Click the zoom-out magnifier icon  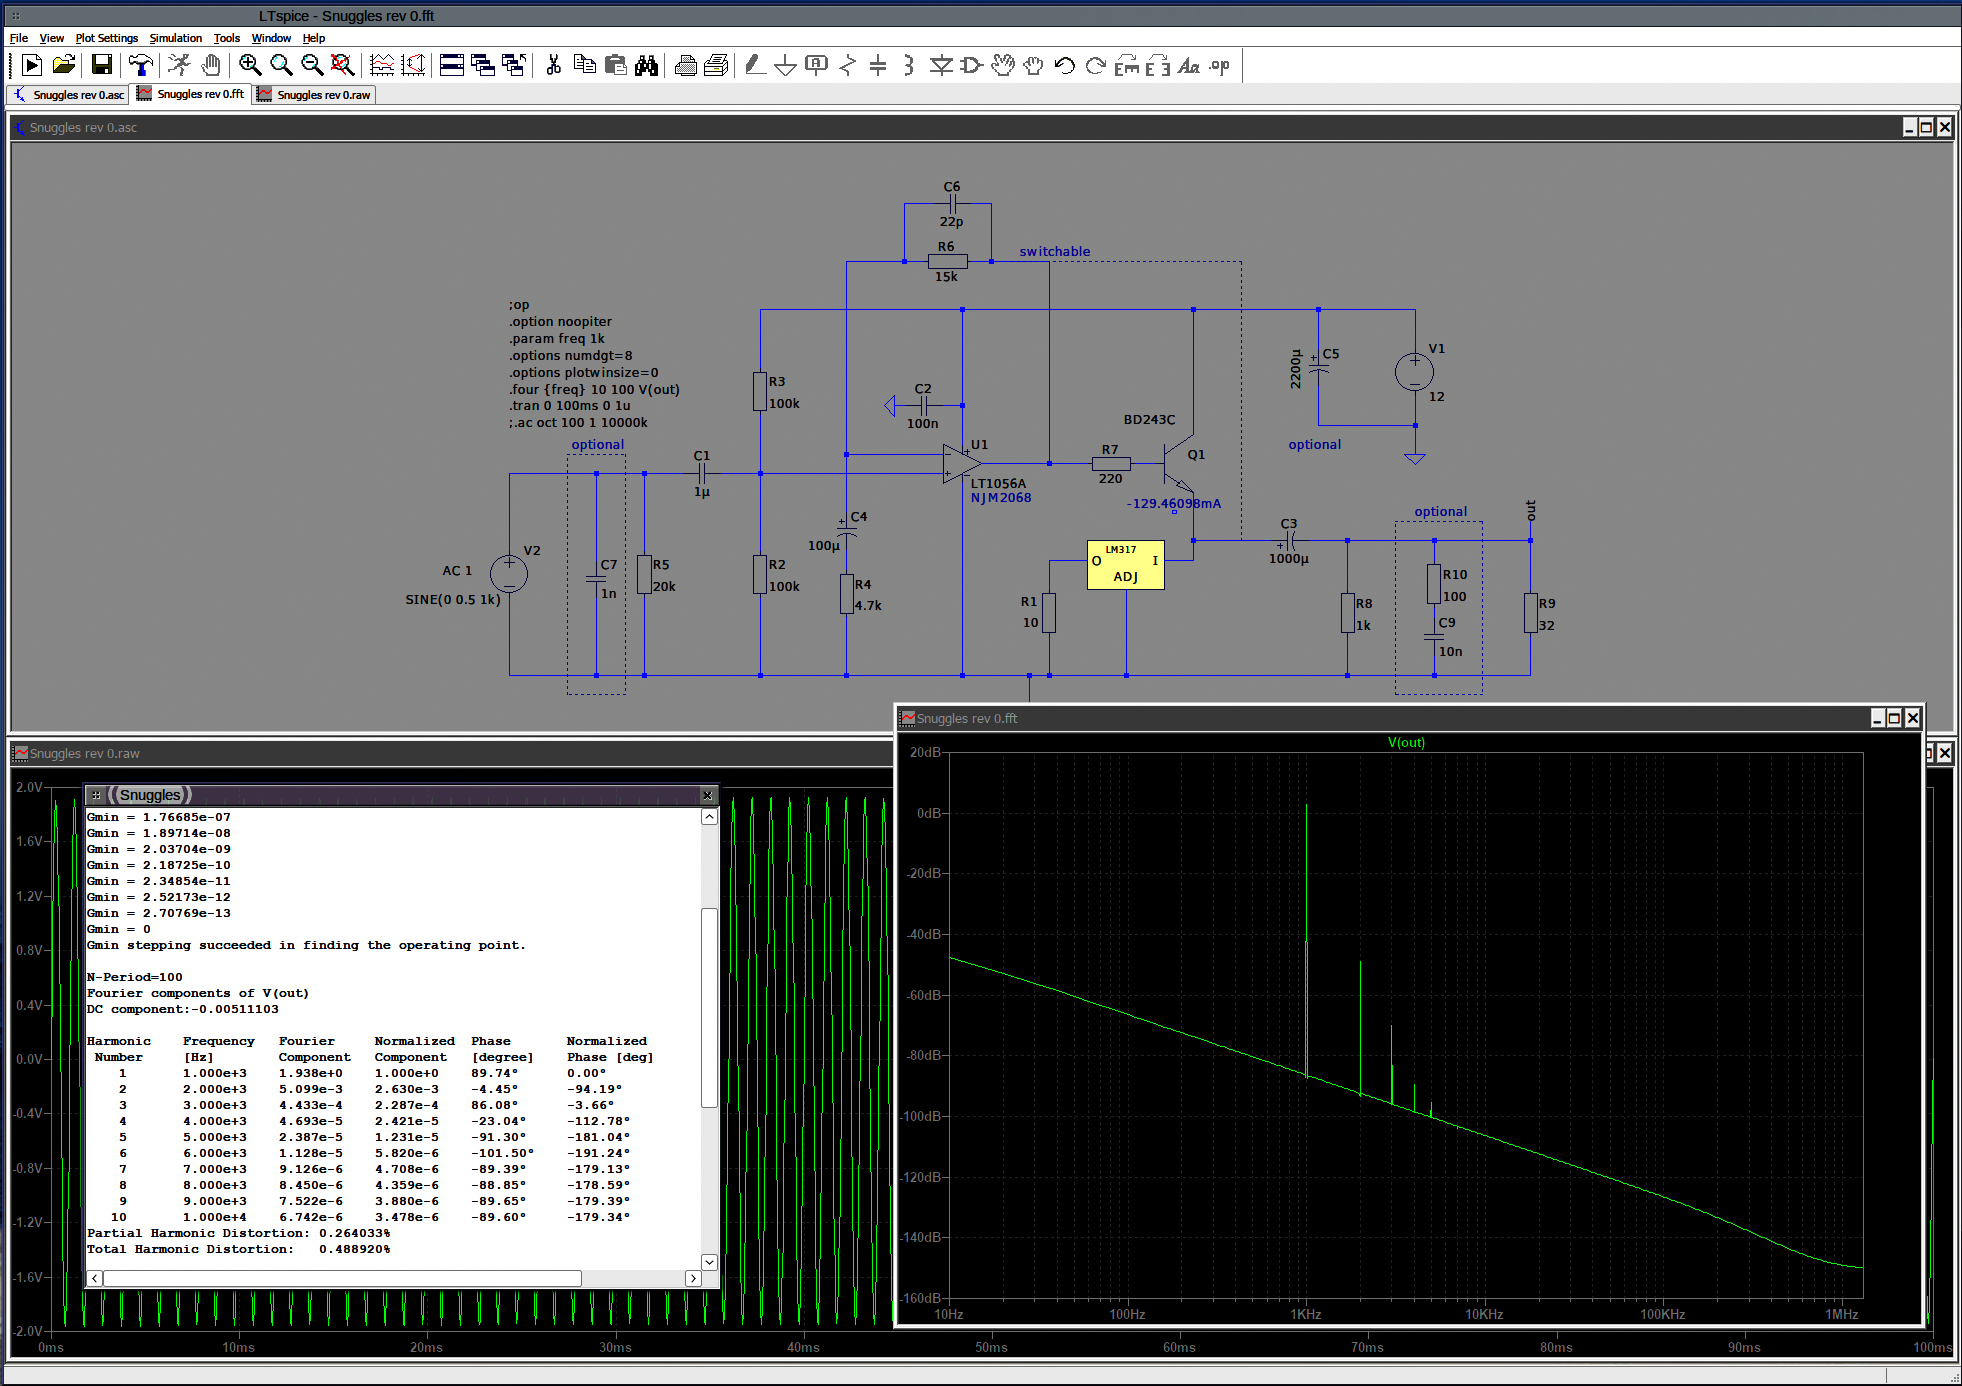(x=312, y=66)
